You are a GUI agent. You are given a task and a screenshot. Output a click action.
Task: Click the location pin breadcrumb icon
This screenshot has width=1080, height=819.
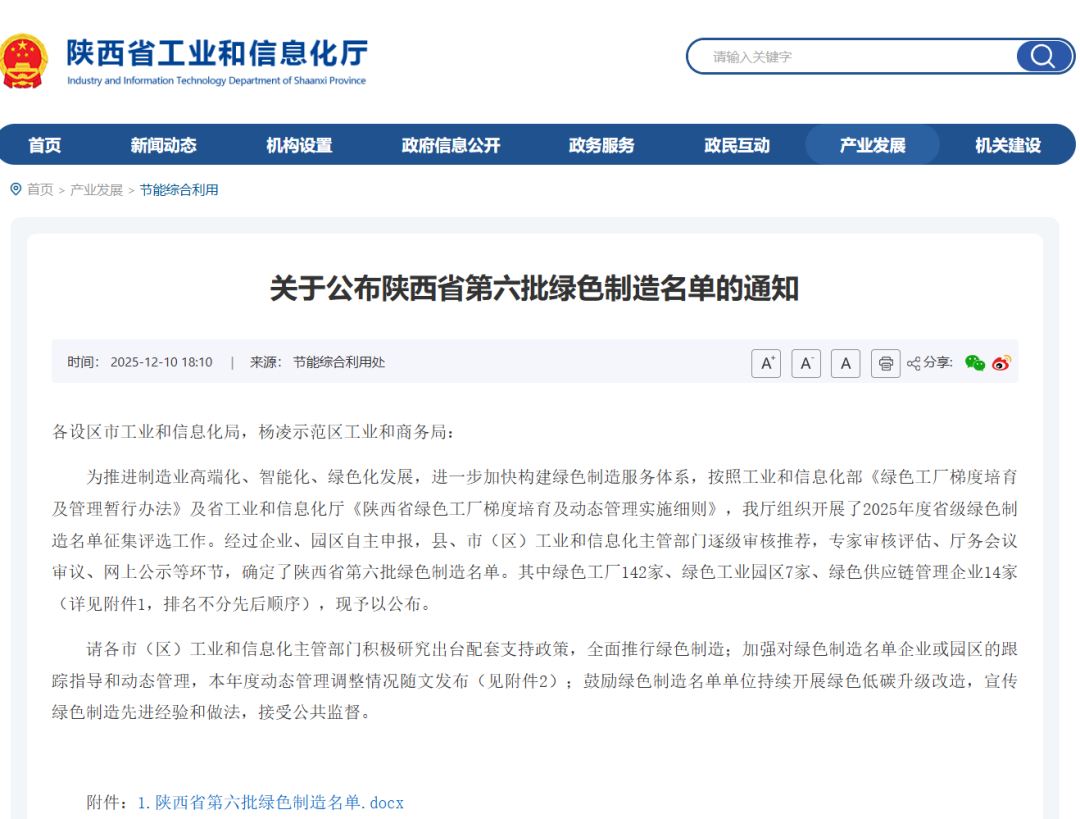[x=15, y=189]
